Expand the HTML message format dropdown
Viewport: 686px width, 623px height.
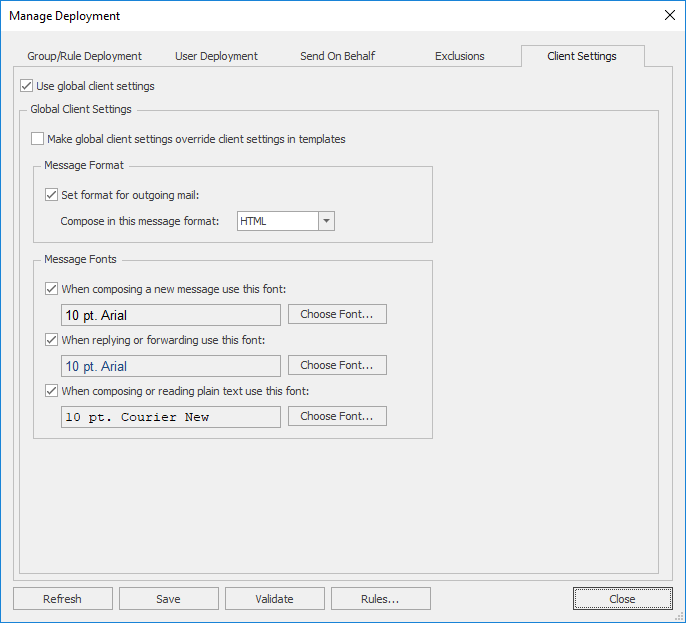pyautogui.click(x=326, y=221)
